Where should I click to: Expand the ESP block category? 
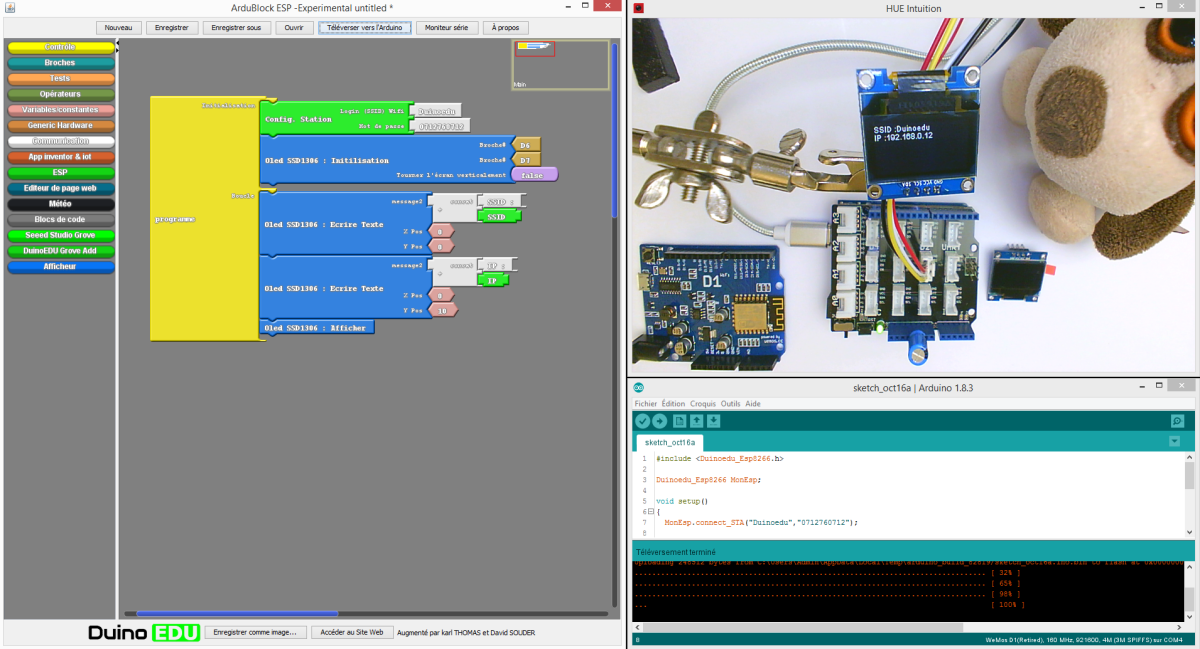click(x=60, y=172)
